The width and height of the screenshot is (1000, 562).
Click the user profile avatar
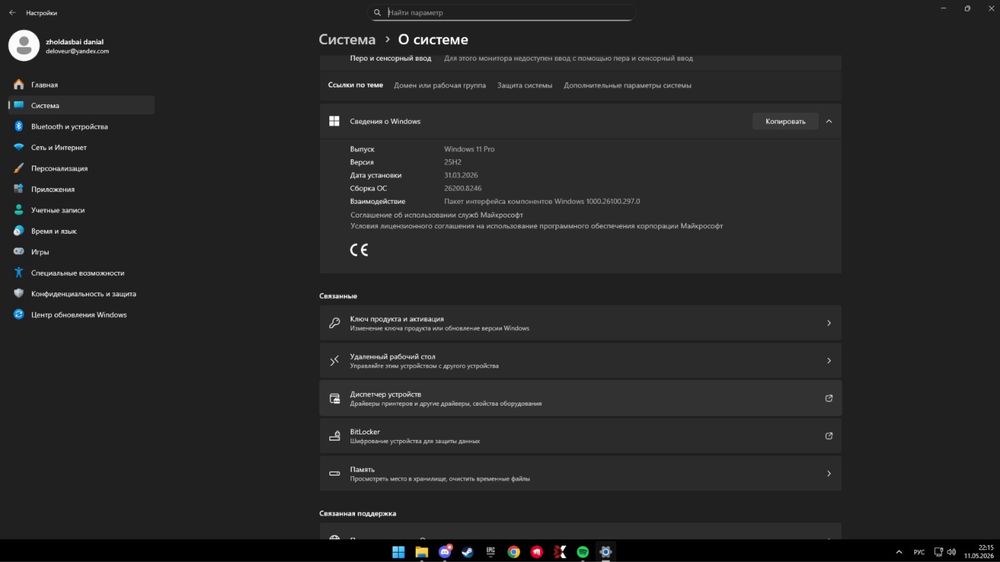point(24,45)
